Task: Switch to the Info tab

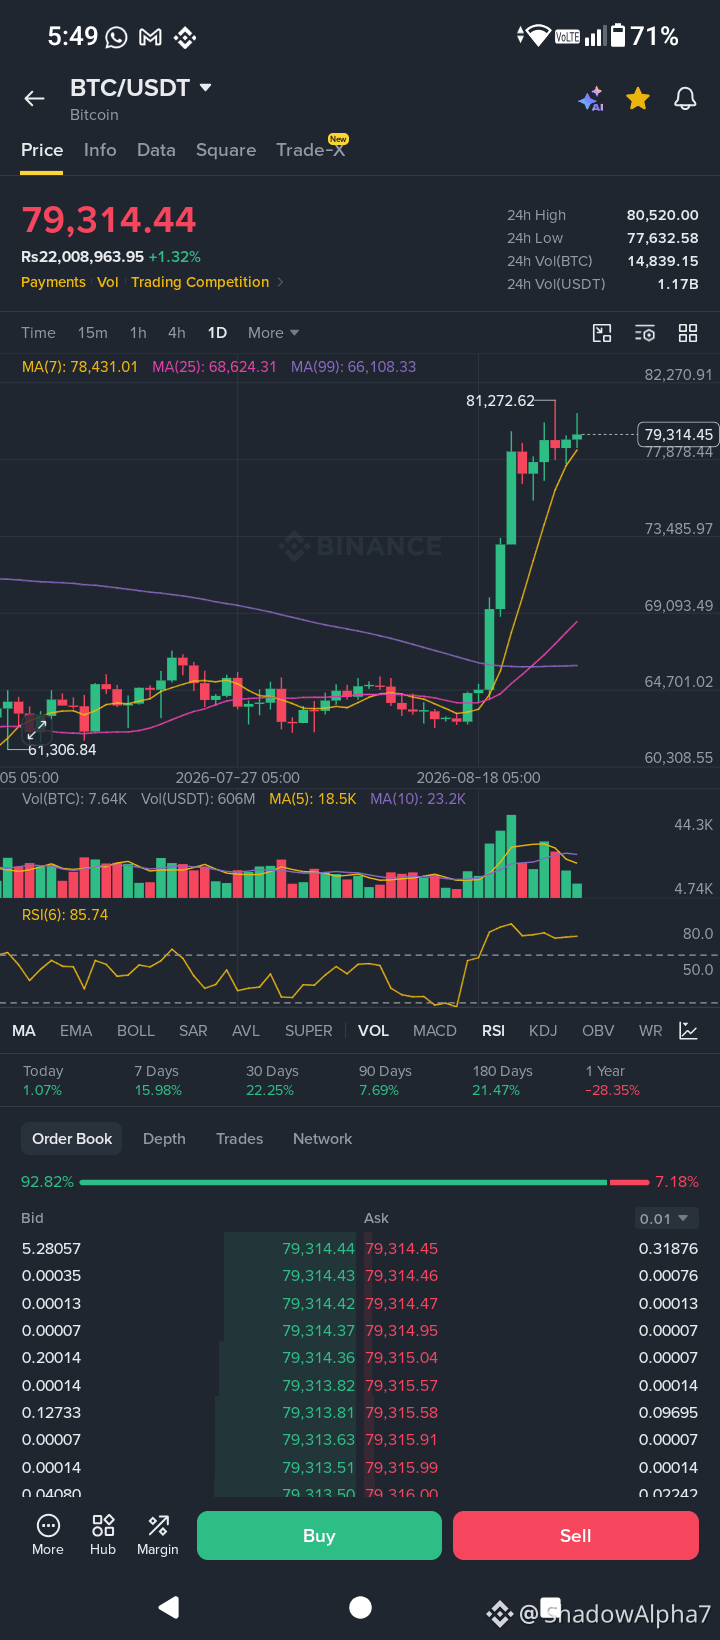Action: pyautogui.click(x=100, y=150)
